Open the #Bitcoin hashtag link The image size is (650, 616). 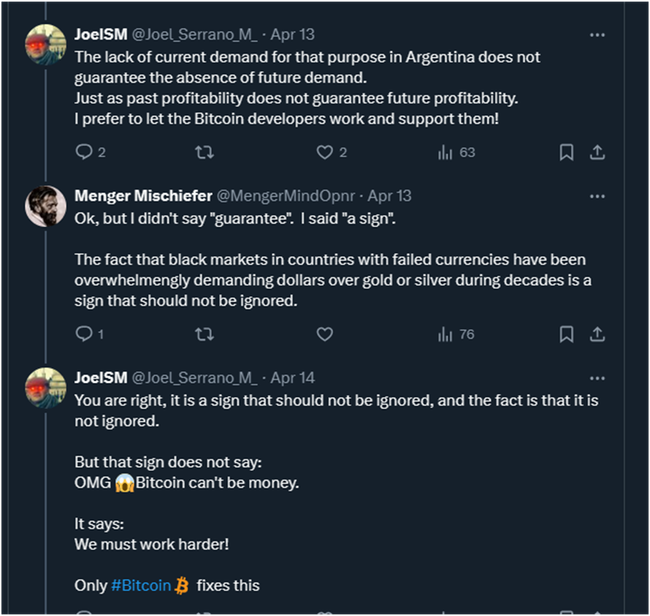pyautogui.click(x=140, y=585)
